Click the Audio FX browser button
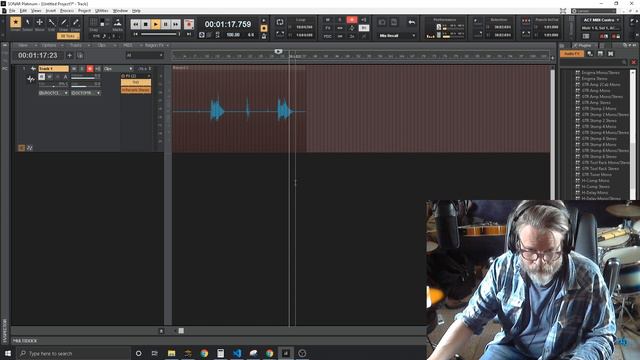Viewport: 640px width, 360px height. (572, 54)
